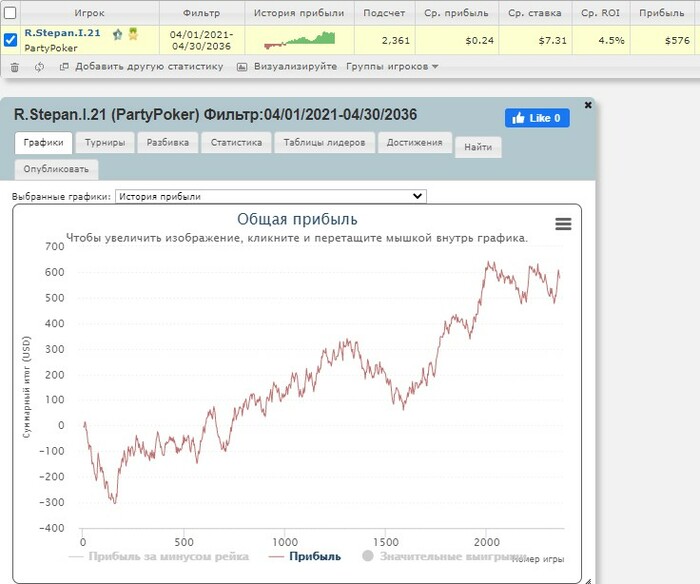Click the Фильтр column header
This screenshot has width=700, height=584.
click(x=202, y=13)
